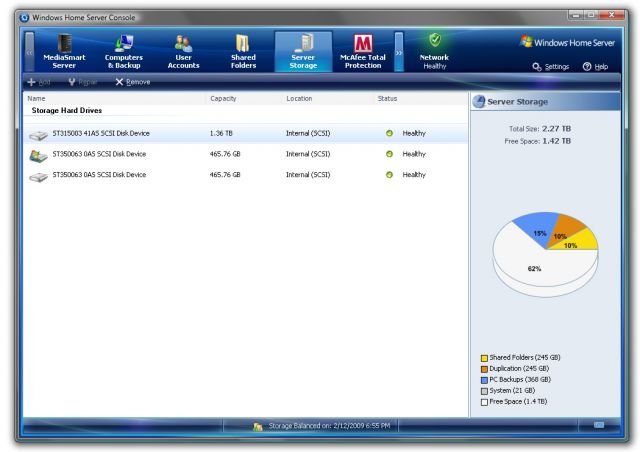Sort list by Status column header

tap(387, 98)
